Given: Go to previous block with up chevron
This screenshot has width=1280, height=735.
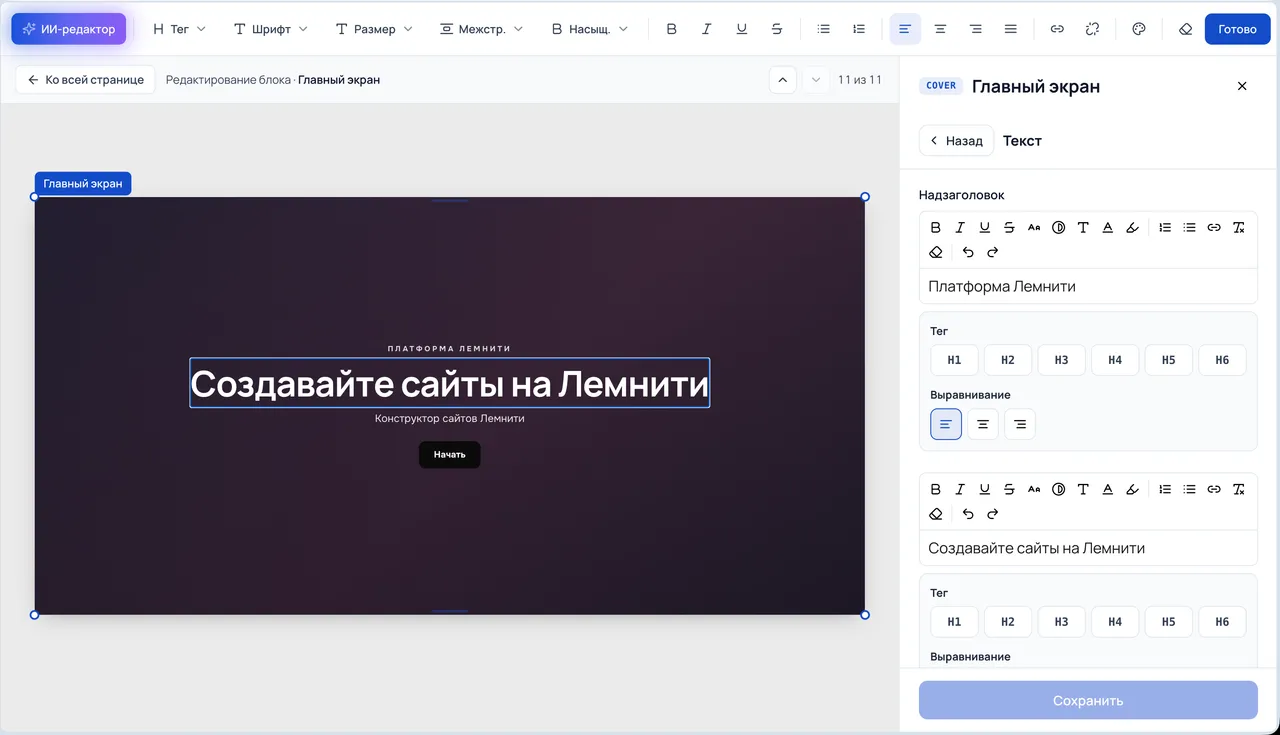Looking at the screenshot, I should [783, 80].
